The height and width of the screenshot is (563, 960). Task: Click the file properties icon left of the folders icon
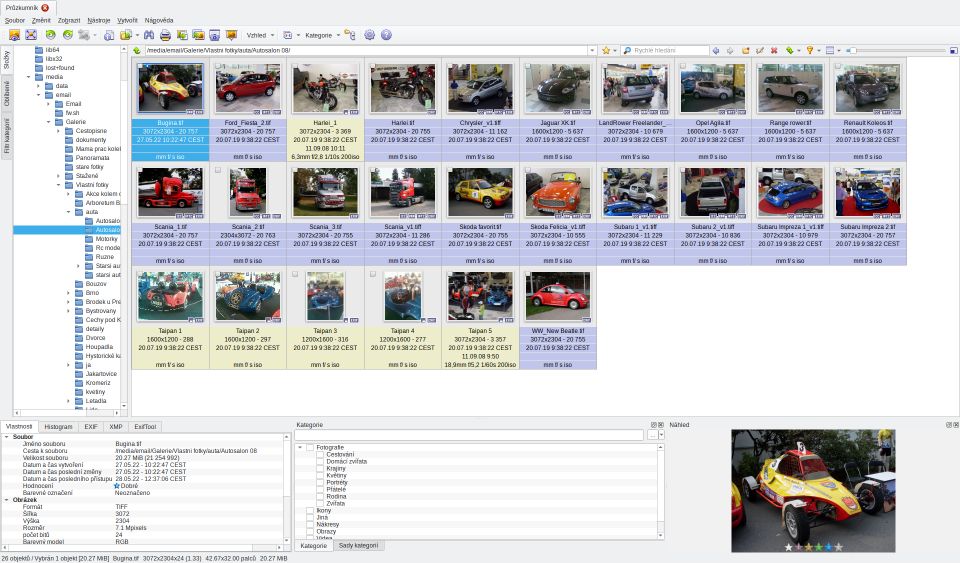point(108,35)
